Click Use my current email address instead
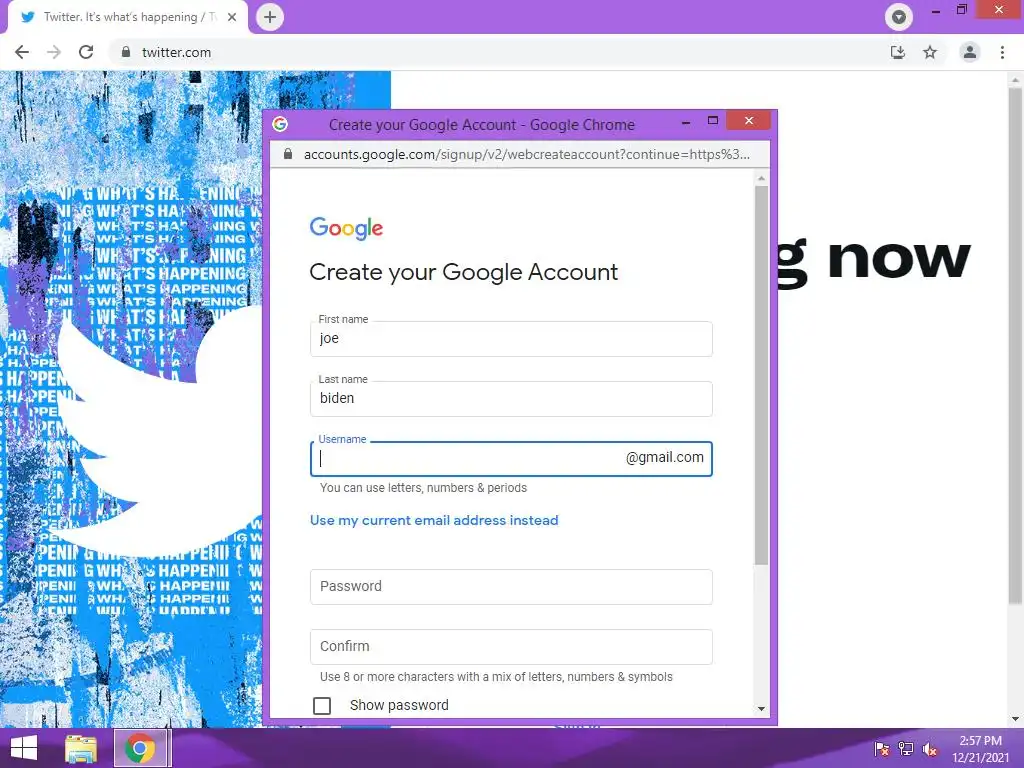This screenshot has height=768, width=1024. point(434,520)
